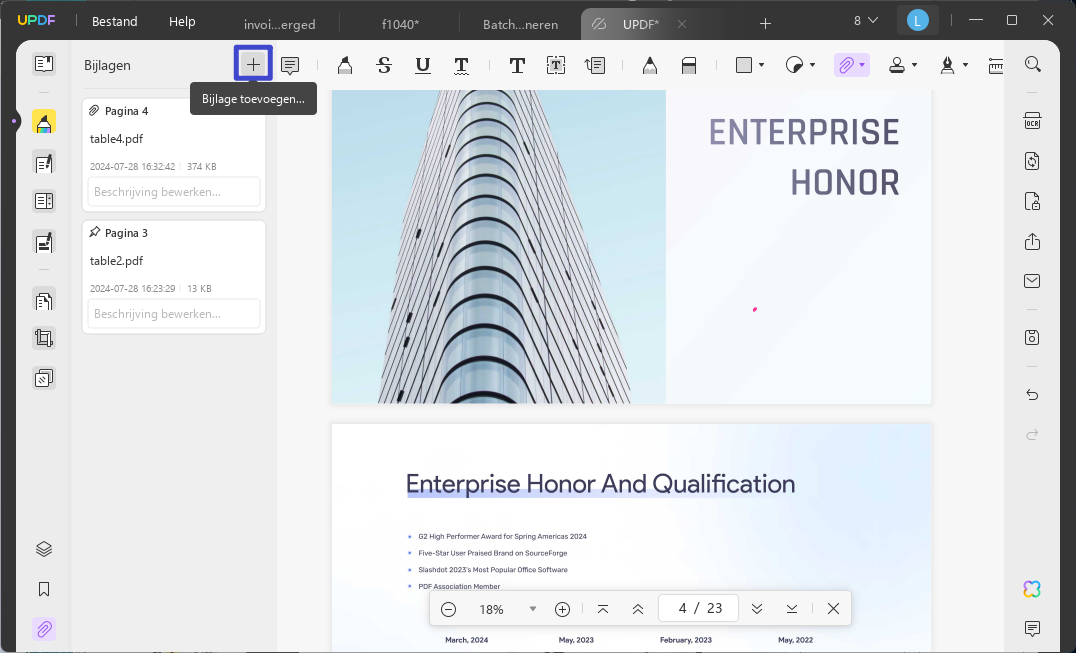Open the sticker dropdown arrow

point(812,65)
